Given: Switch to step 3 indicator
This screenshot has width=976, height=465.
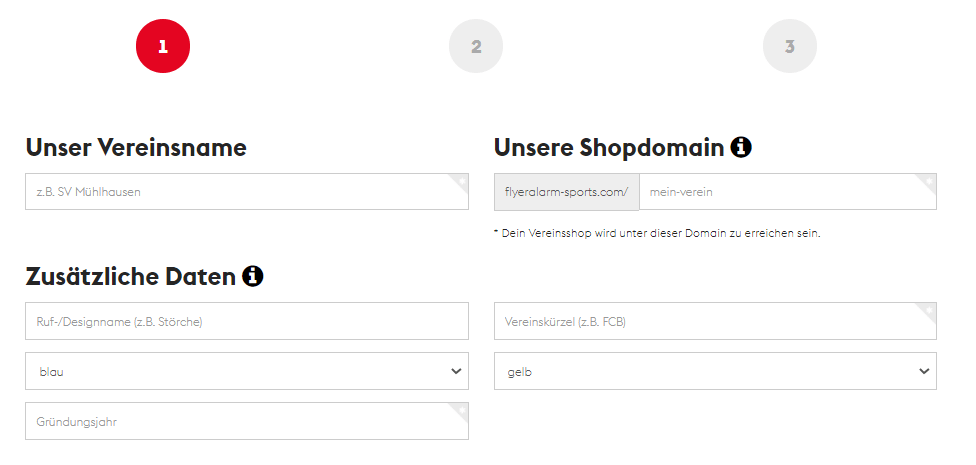Looking at the screenshot, I should 789,47.
